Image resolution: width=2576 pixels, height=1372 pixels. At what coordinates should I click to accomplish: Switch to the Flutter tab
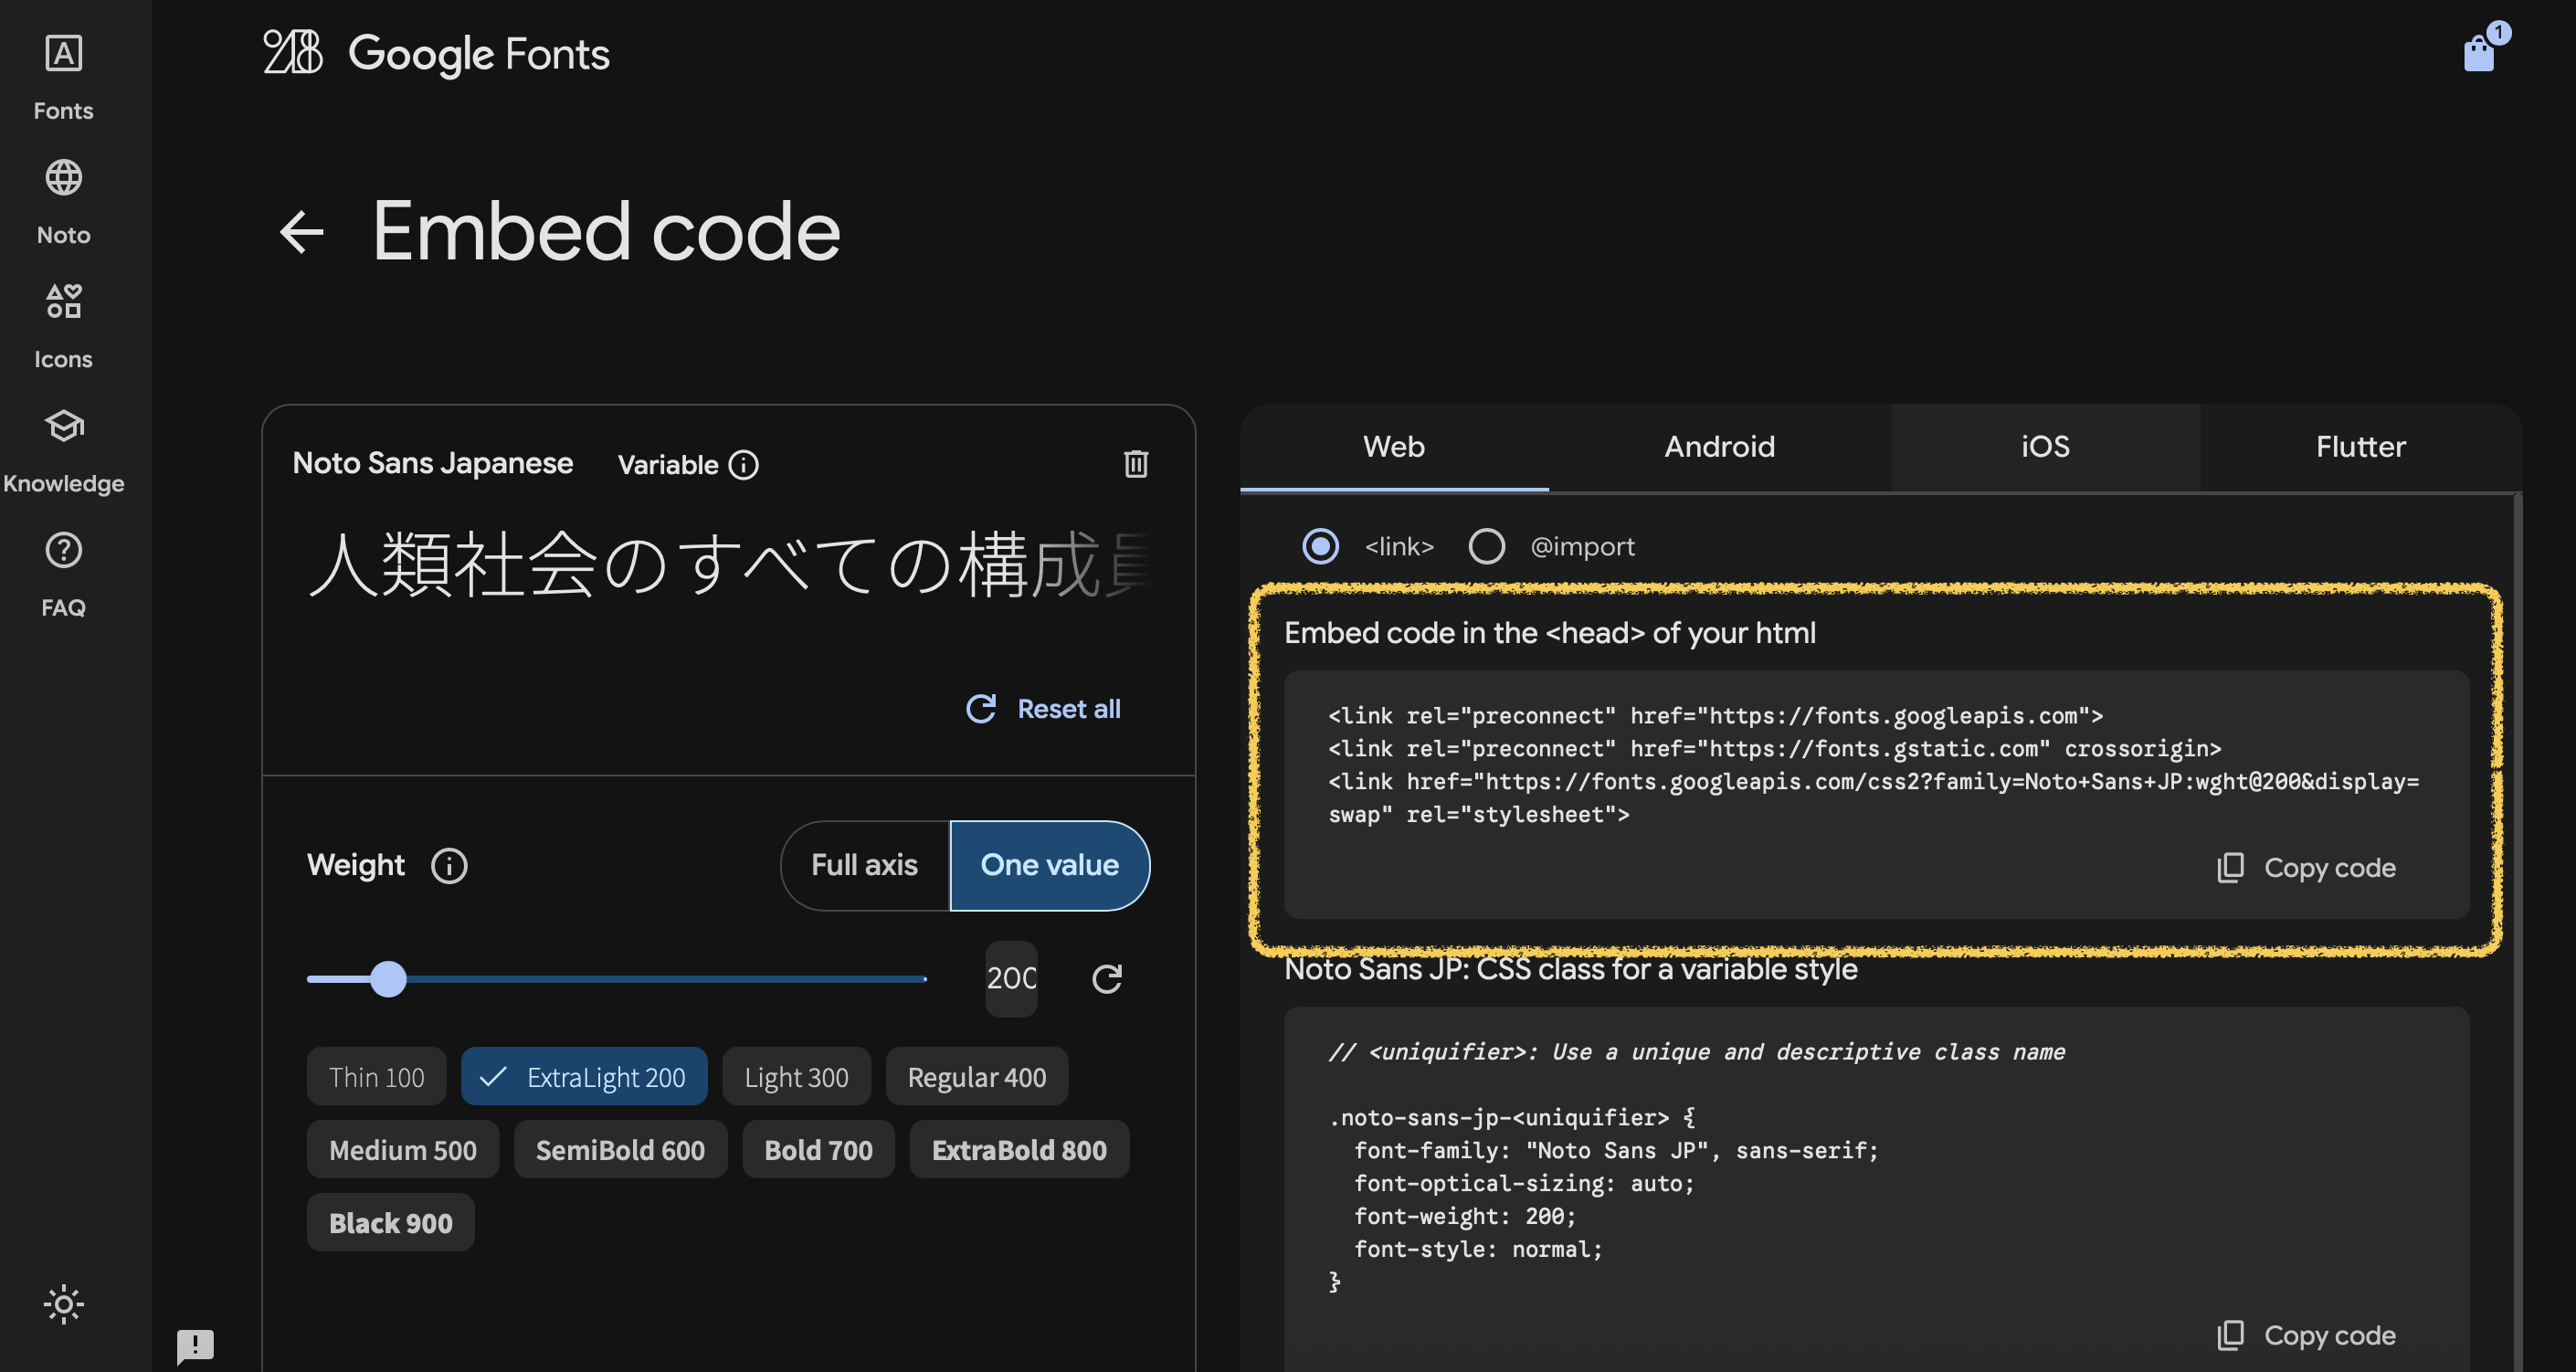click(x=2361, y=447)
